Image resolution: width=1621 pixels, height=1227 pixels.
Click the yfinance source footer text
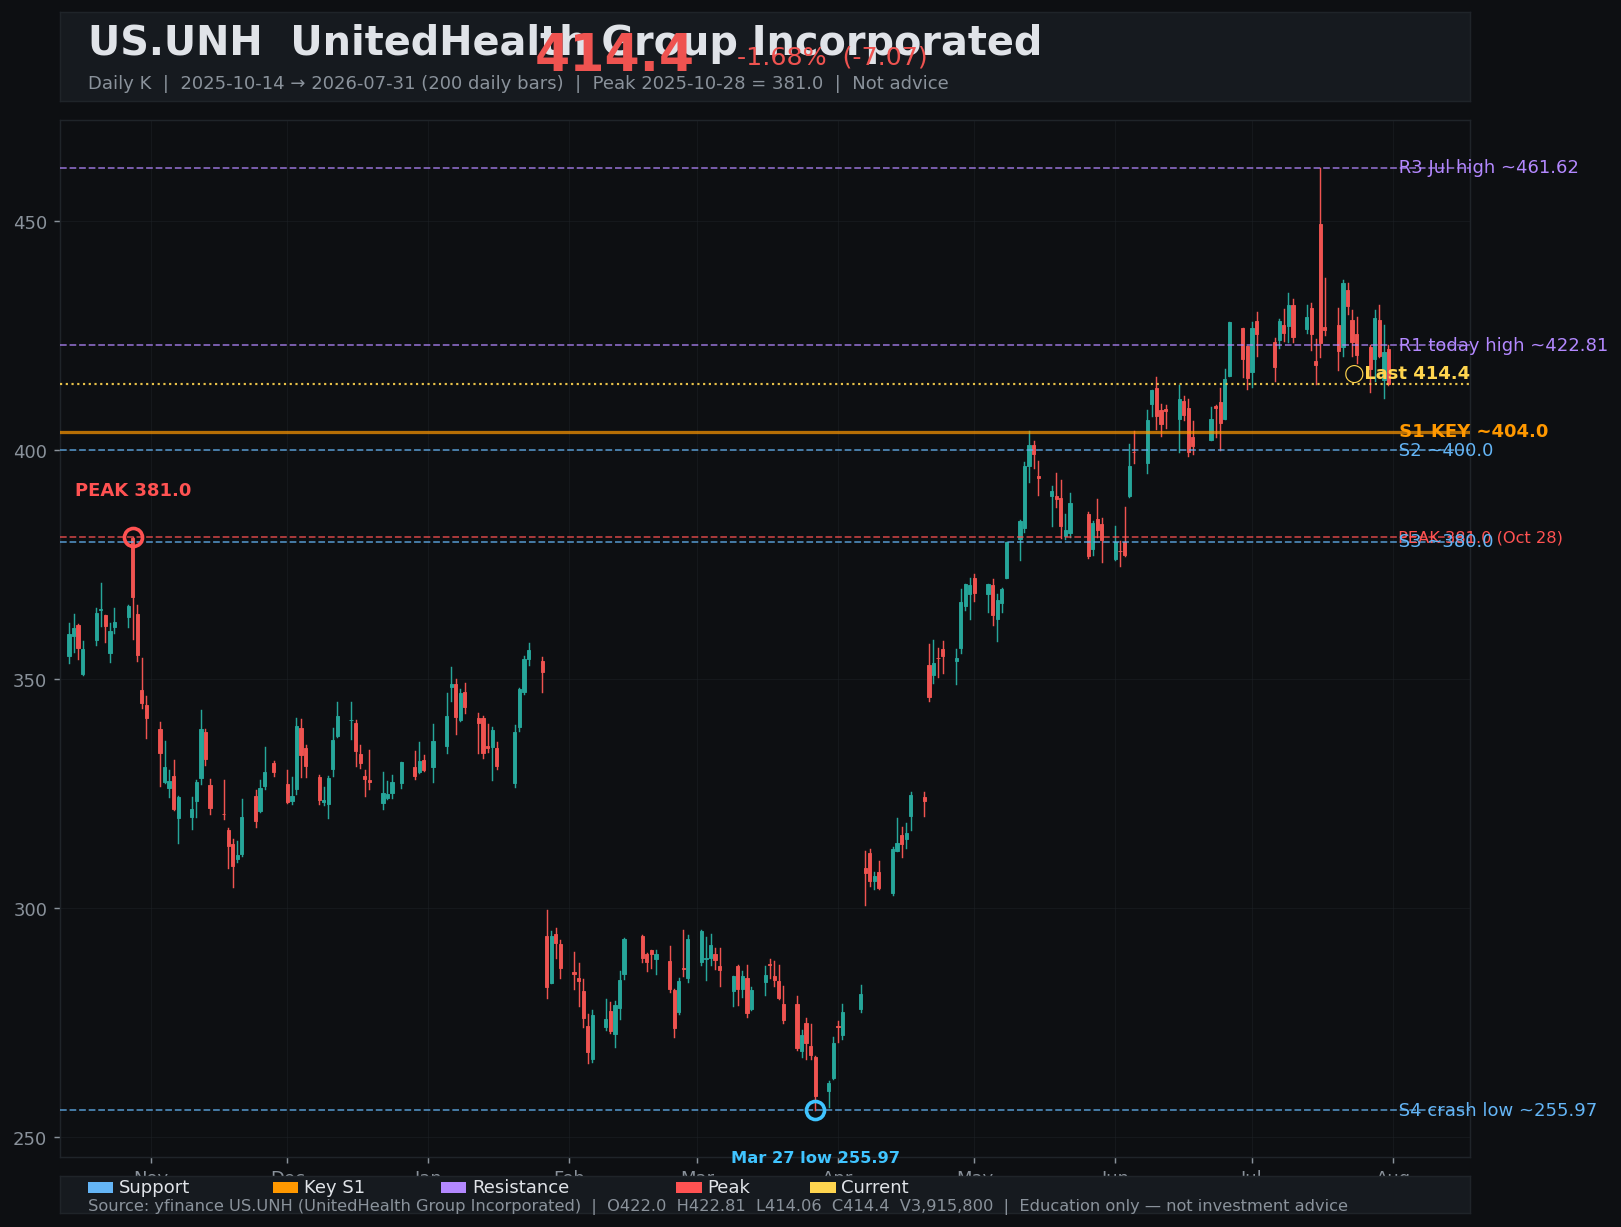coord(718,1206)
